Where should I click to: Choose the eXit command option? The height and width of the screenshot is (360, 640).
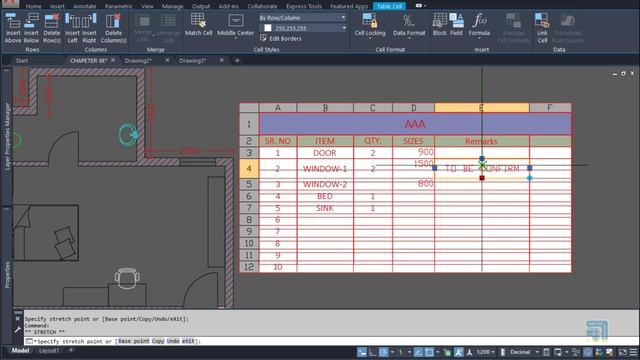[x=188, y=341]
